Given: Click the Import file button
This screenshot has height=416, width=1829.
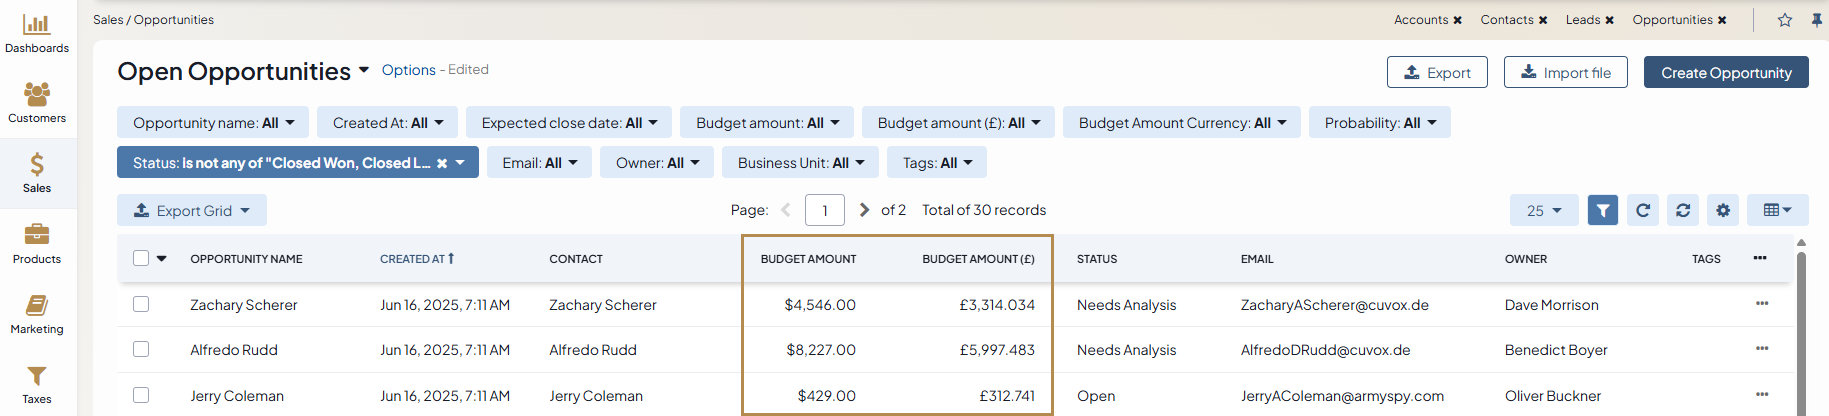Looking at the screenshot, I should (1565, 72).
